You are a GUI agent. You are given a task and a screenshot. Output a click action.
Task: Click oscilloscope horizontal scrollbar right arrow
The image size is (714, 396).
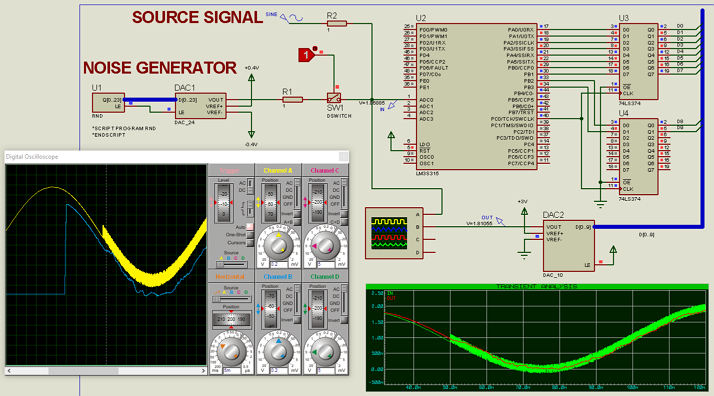[x=203, y=371]
